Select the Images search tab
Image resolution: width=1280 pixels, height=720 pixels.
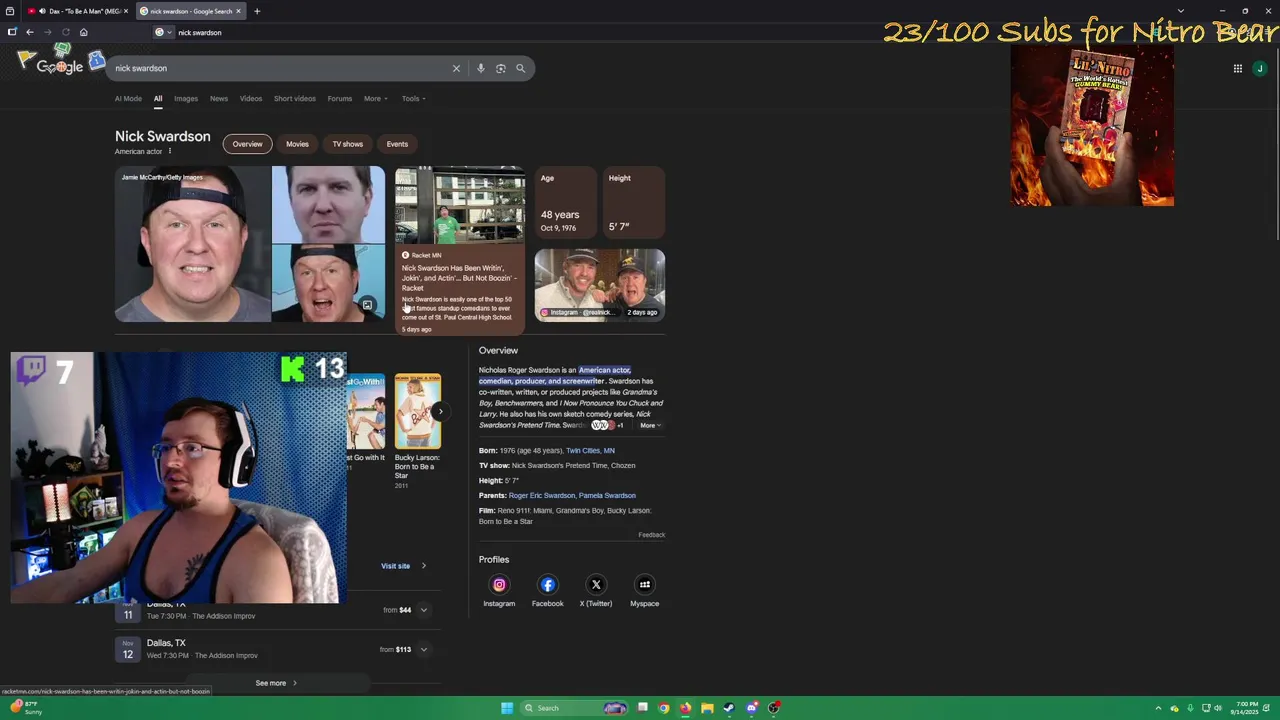point(186,98)
